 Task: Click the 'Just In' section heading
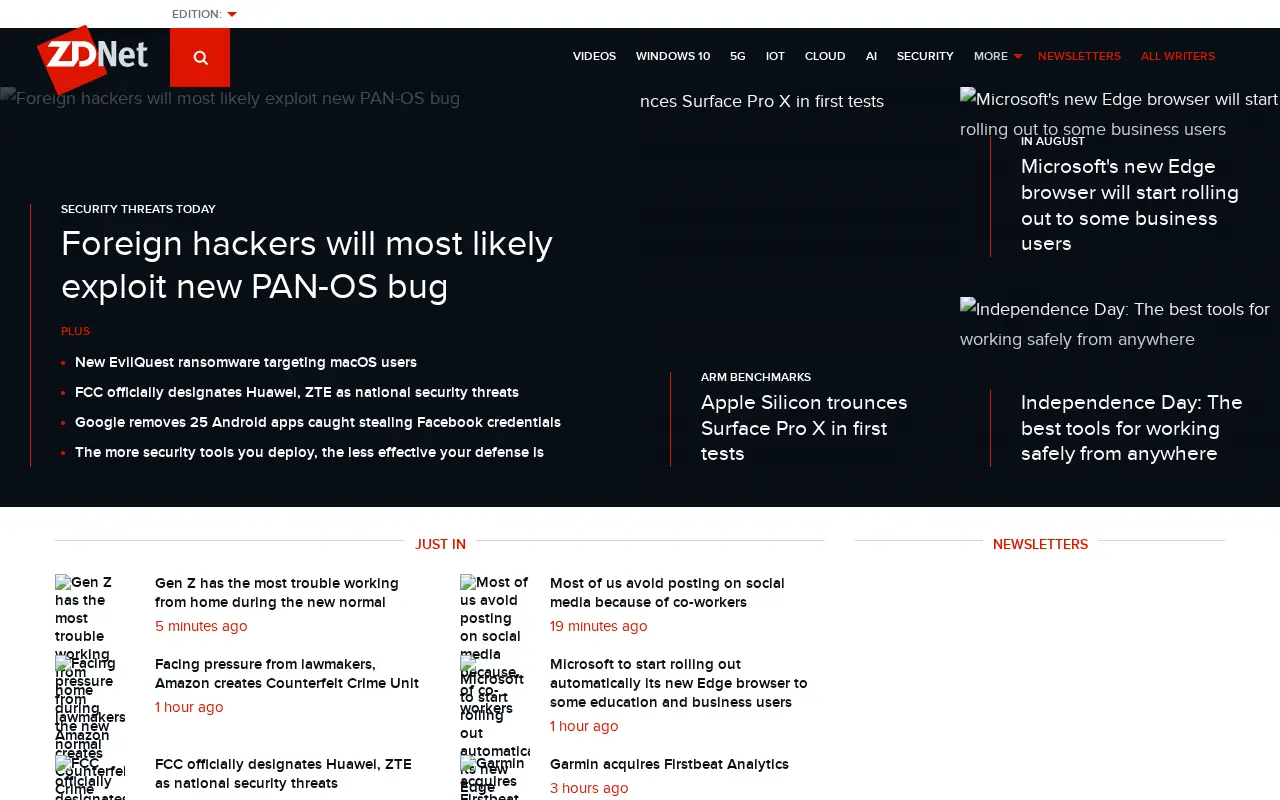(x=441, y=544)
